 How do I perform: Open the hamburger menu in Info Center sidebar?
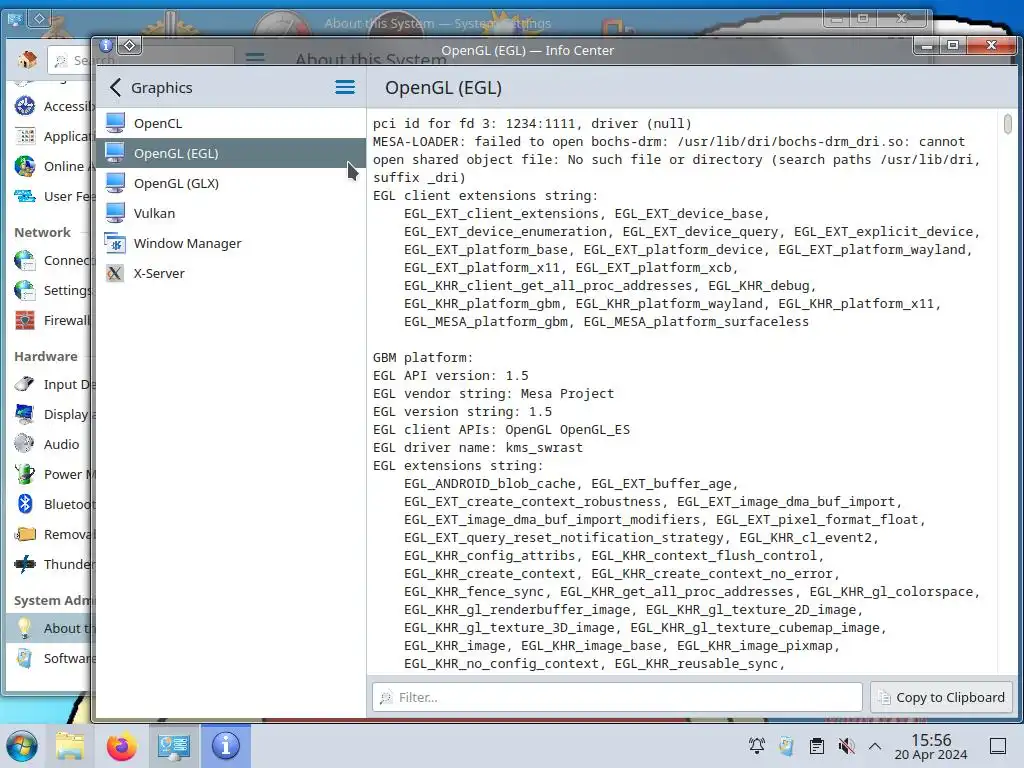click(x=345, y=88)
